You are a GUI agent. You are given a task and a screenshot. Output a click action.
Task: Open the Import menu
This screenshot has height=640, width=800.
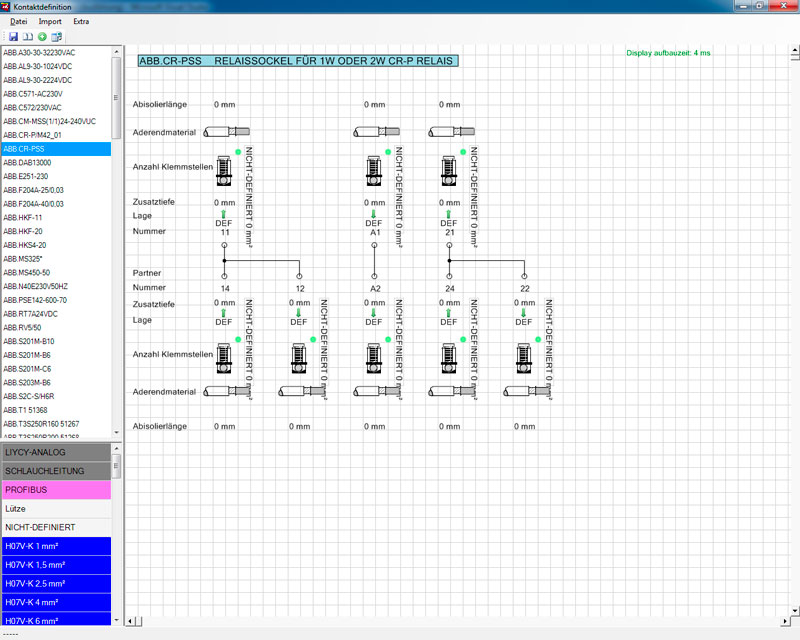tap(50, 21)
